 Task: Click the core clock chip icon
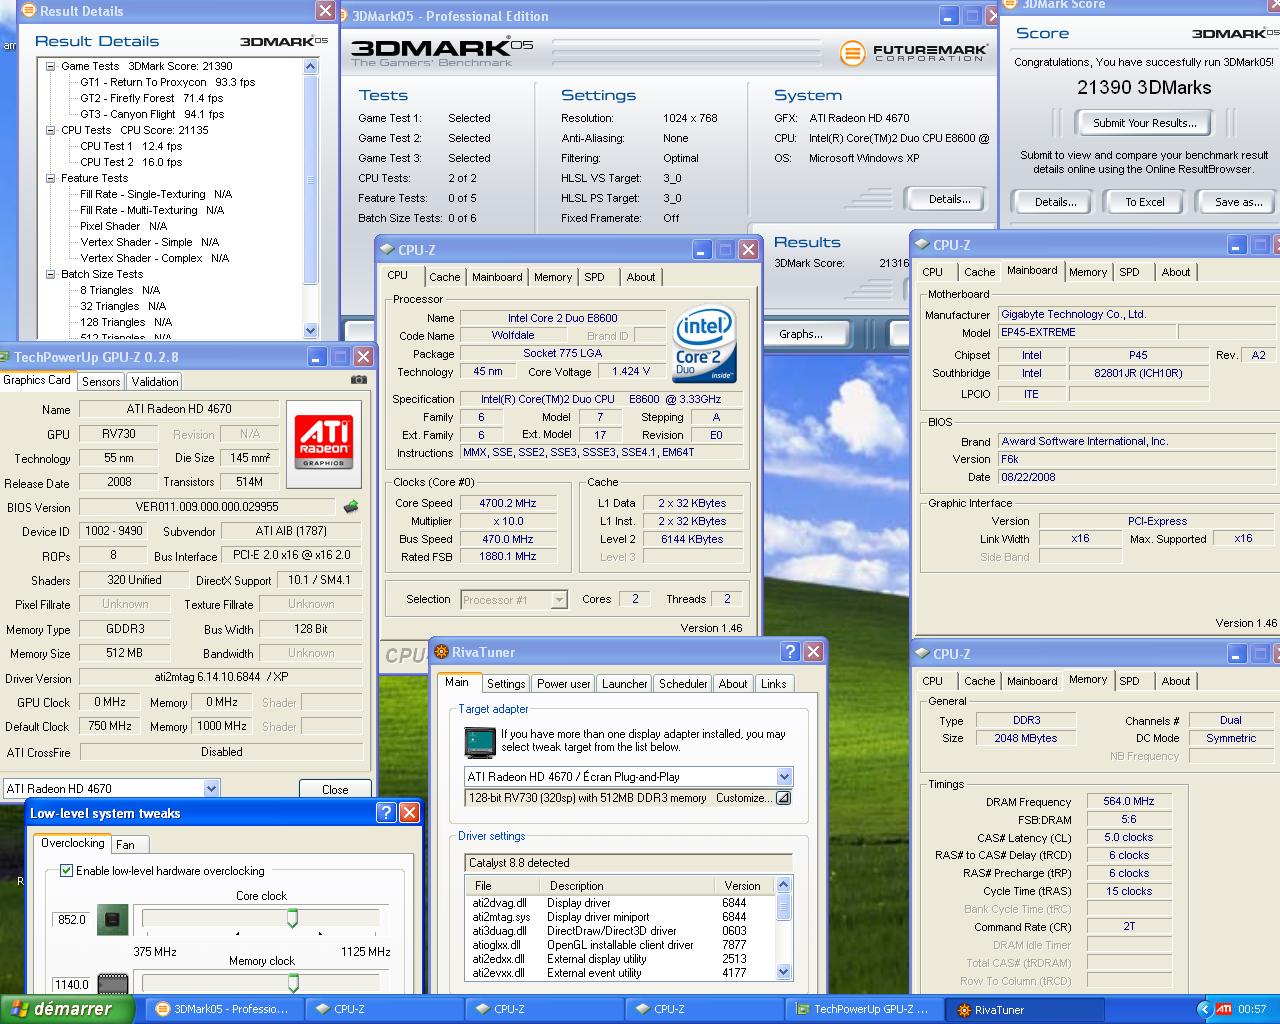coord(112,919)
